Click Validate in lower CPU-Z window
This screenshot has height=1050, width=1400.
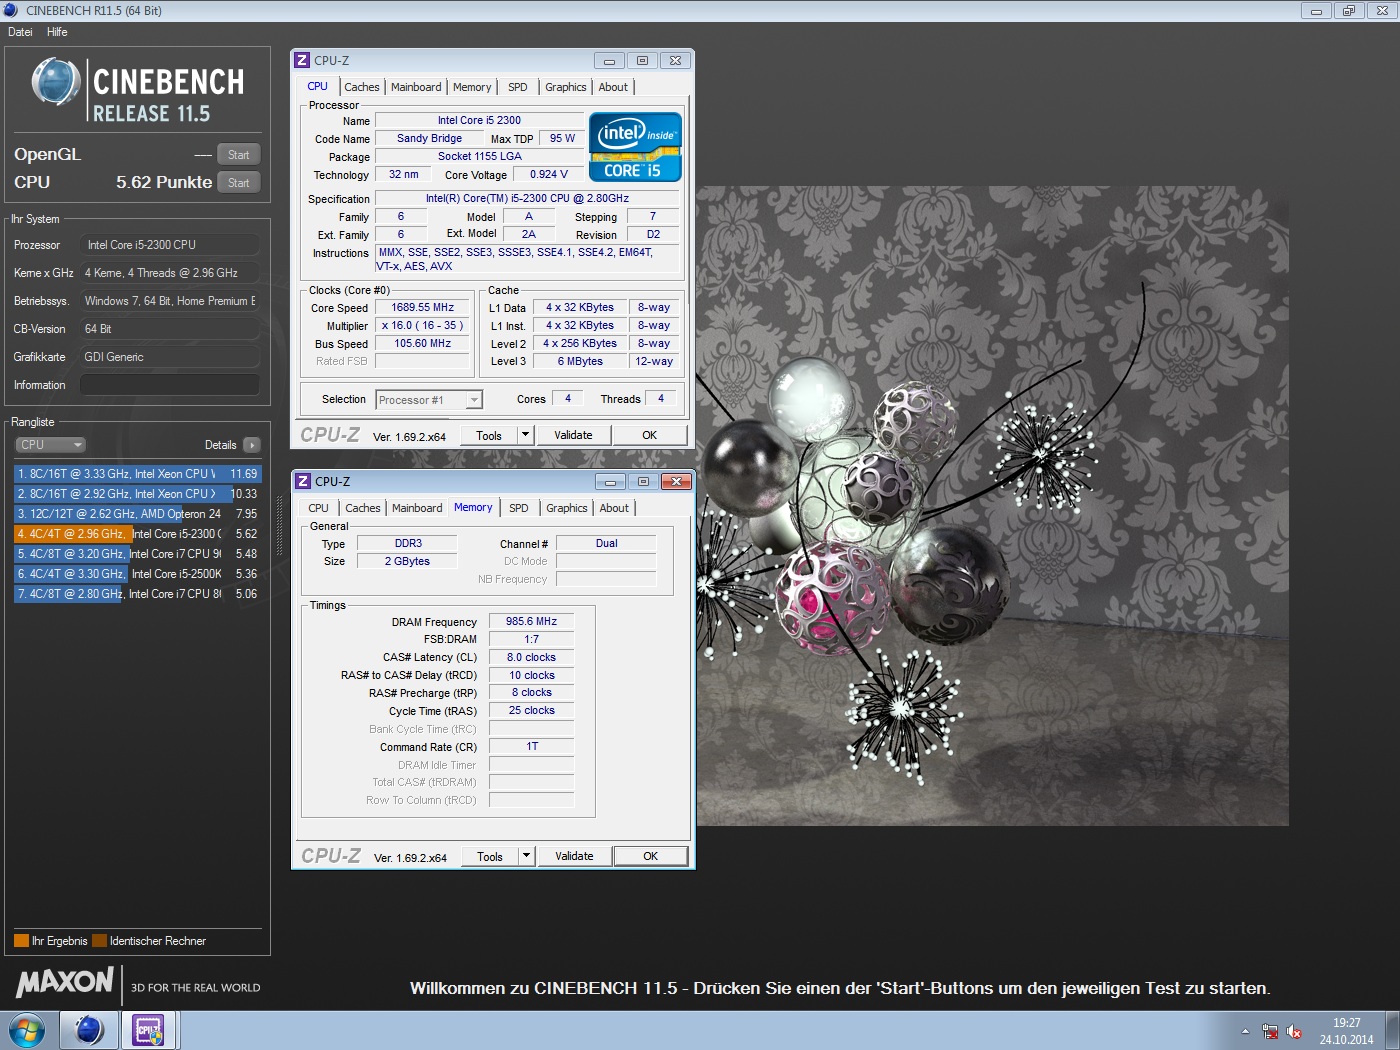(574, 856)
